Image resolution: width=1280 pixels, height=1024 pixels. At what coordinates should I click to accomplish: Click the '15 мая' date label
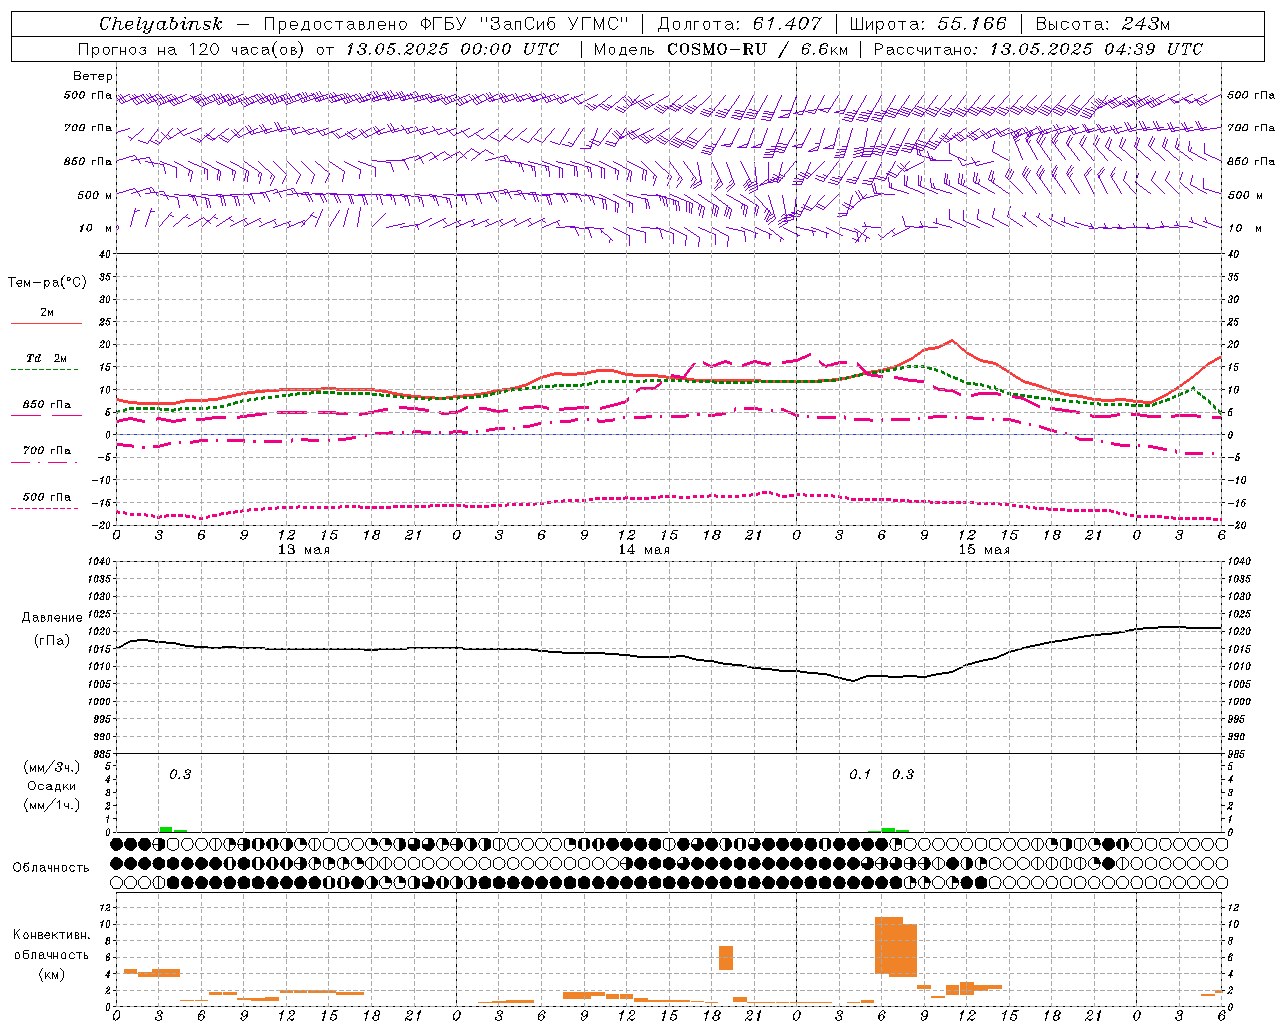984,549
